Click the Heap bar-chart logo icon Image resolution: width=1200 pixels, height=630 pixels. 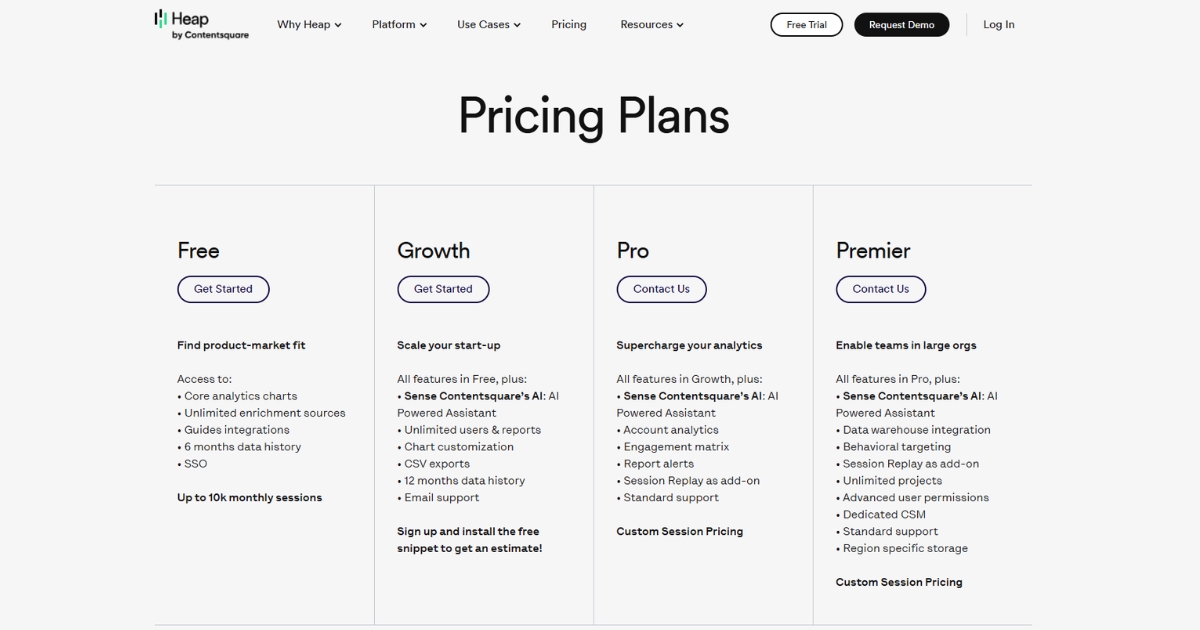[160, 17]
